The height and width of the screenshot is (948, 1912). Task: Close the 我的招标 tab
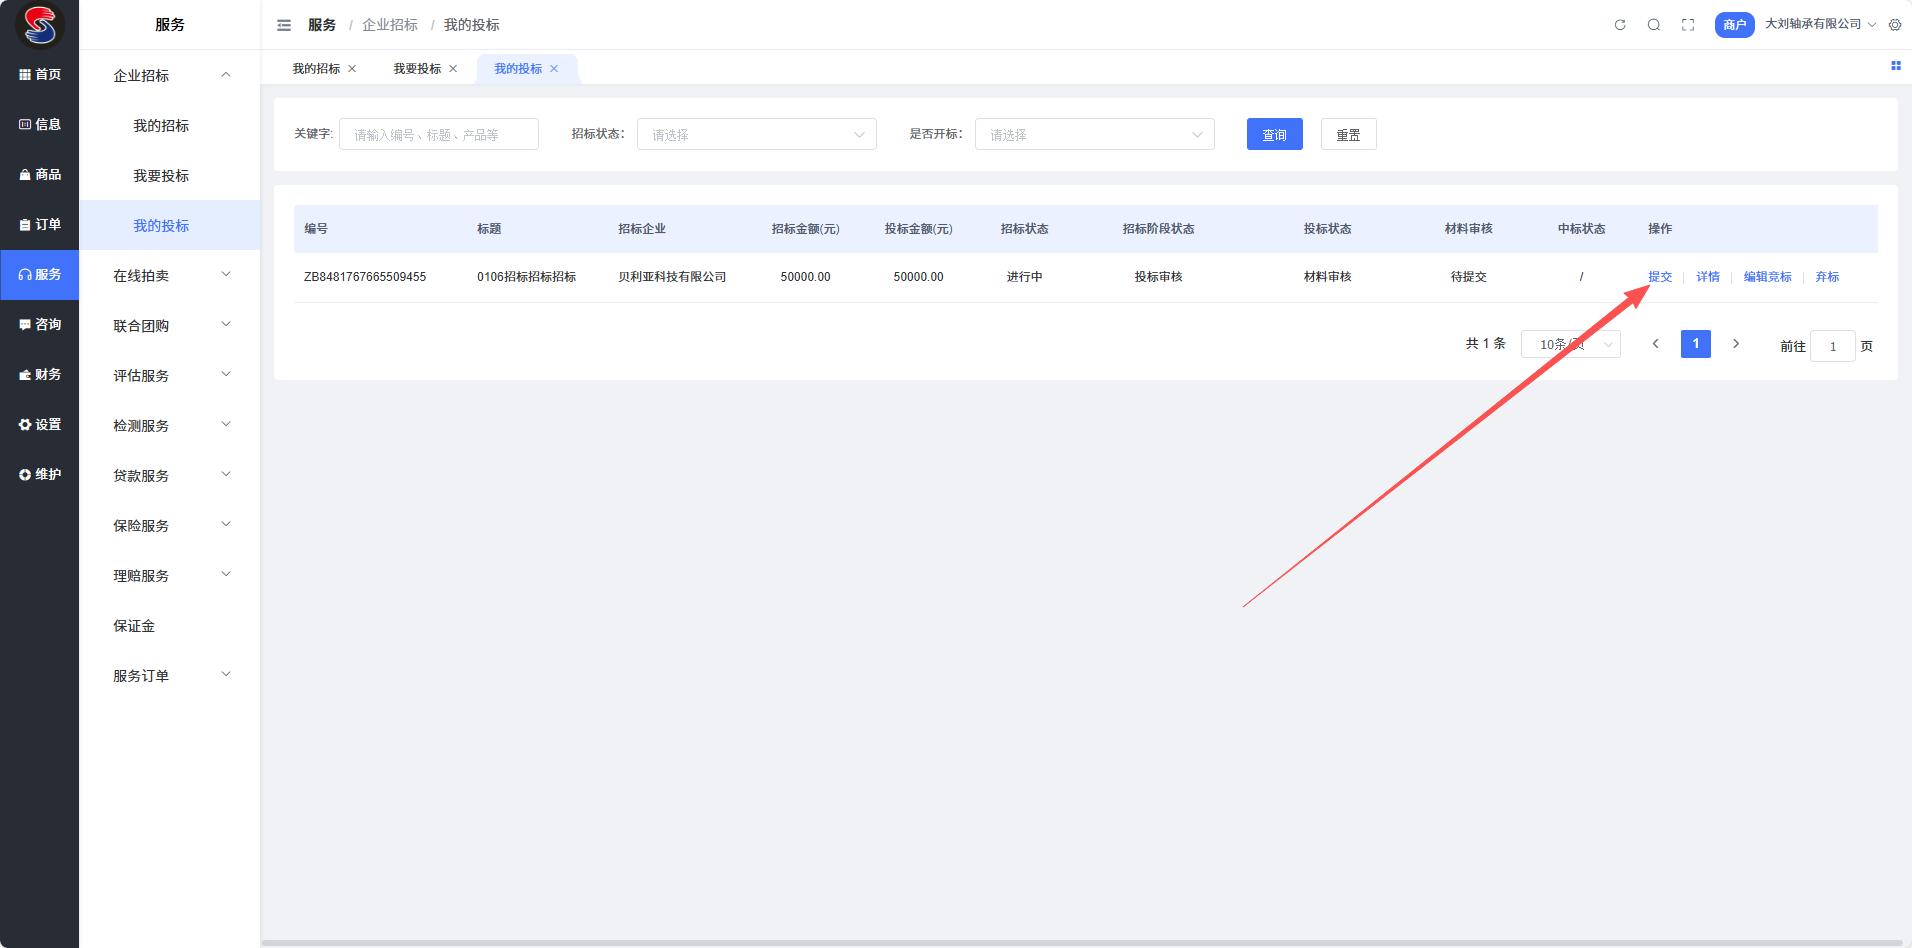click(x=352, y=69)
